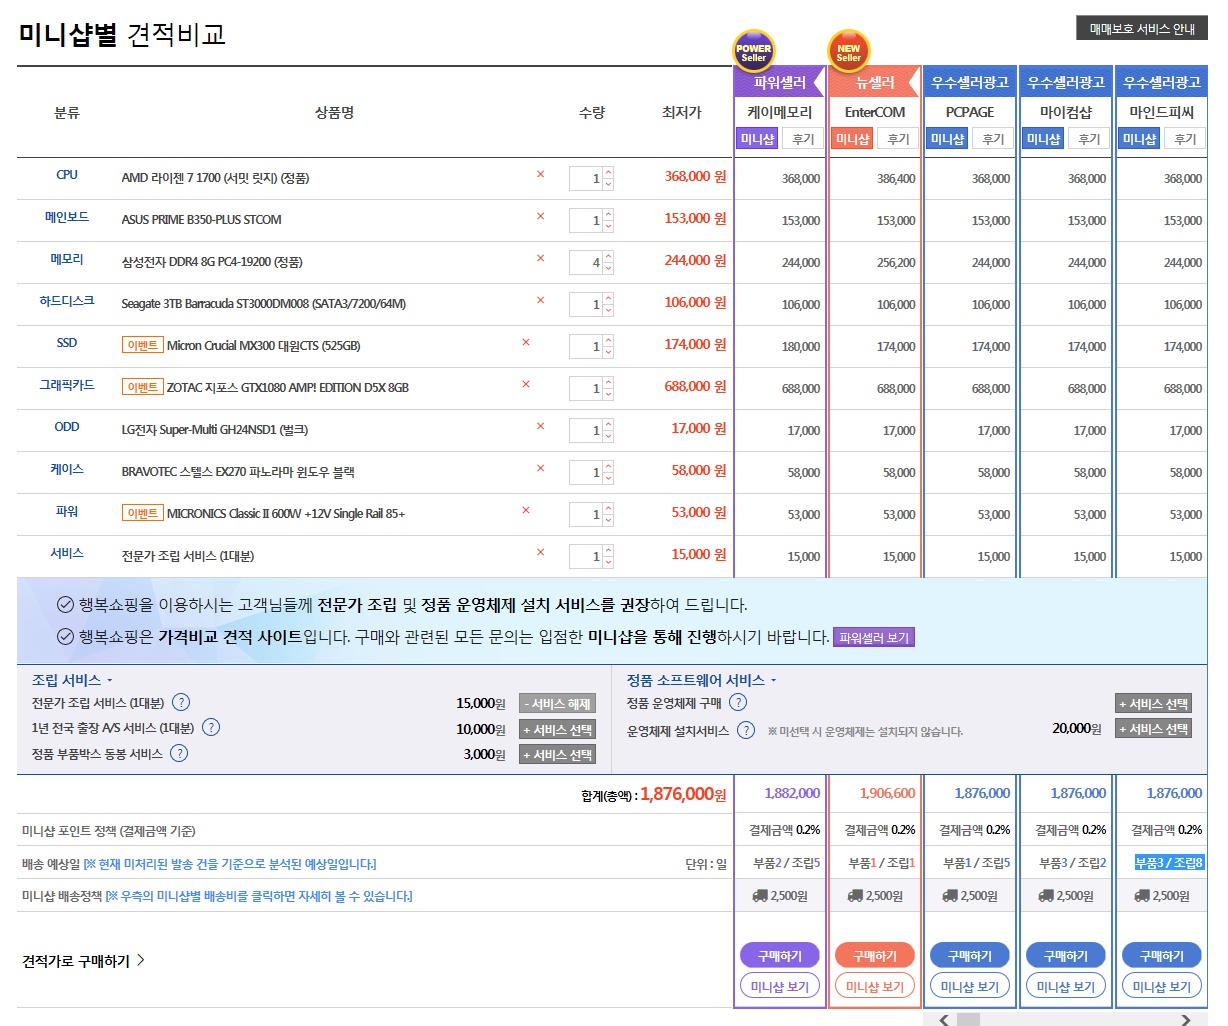Click EnterCOM delivery truck 2,500원 icon
1228x1026 pixels.
click(854, 896)
